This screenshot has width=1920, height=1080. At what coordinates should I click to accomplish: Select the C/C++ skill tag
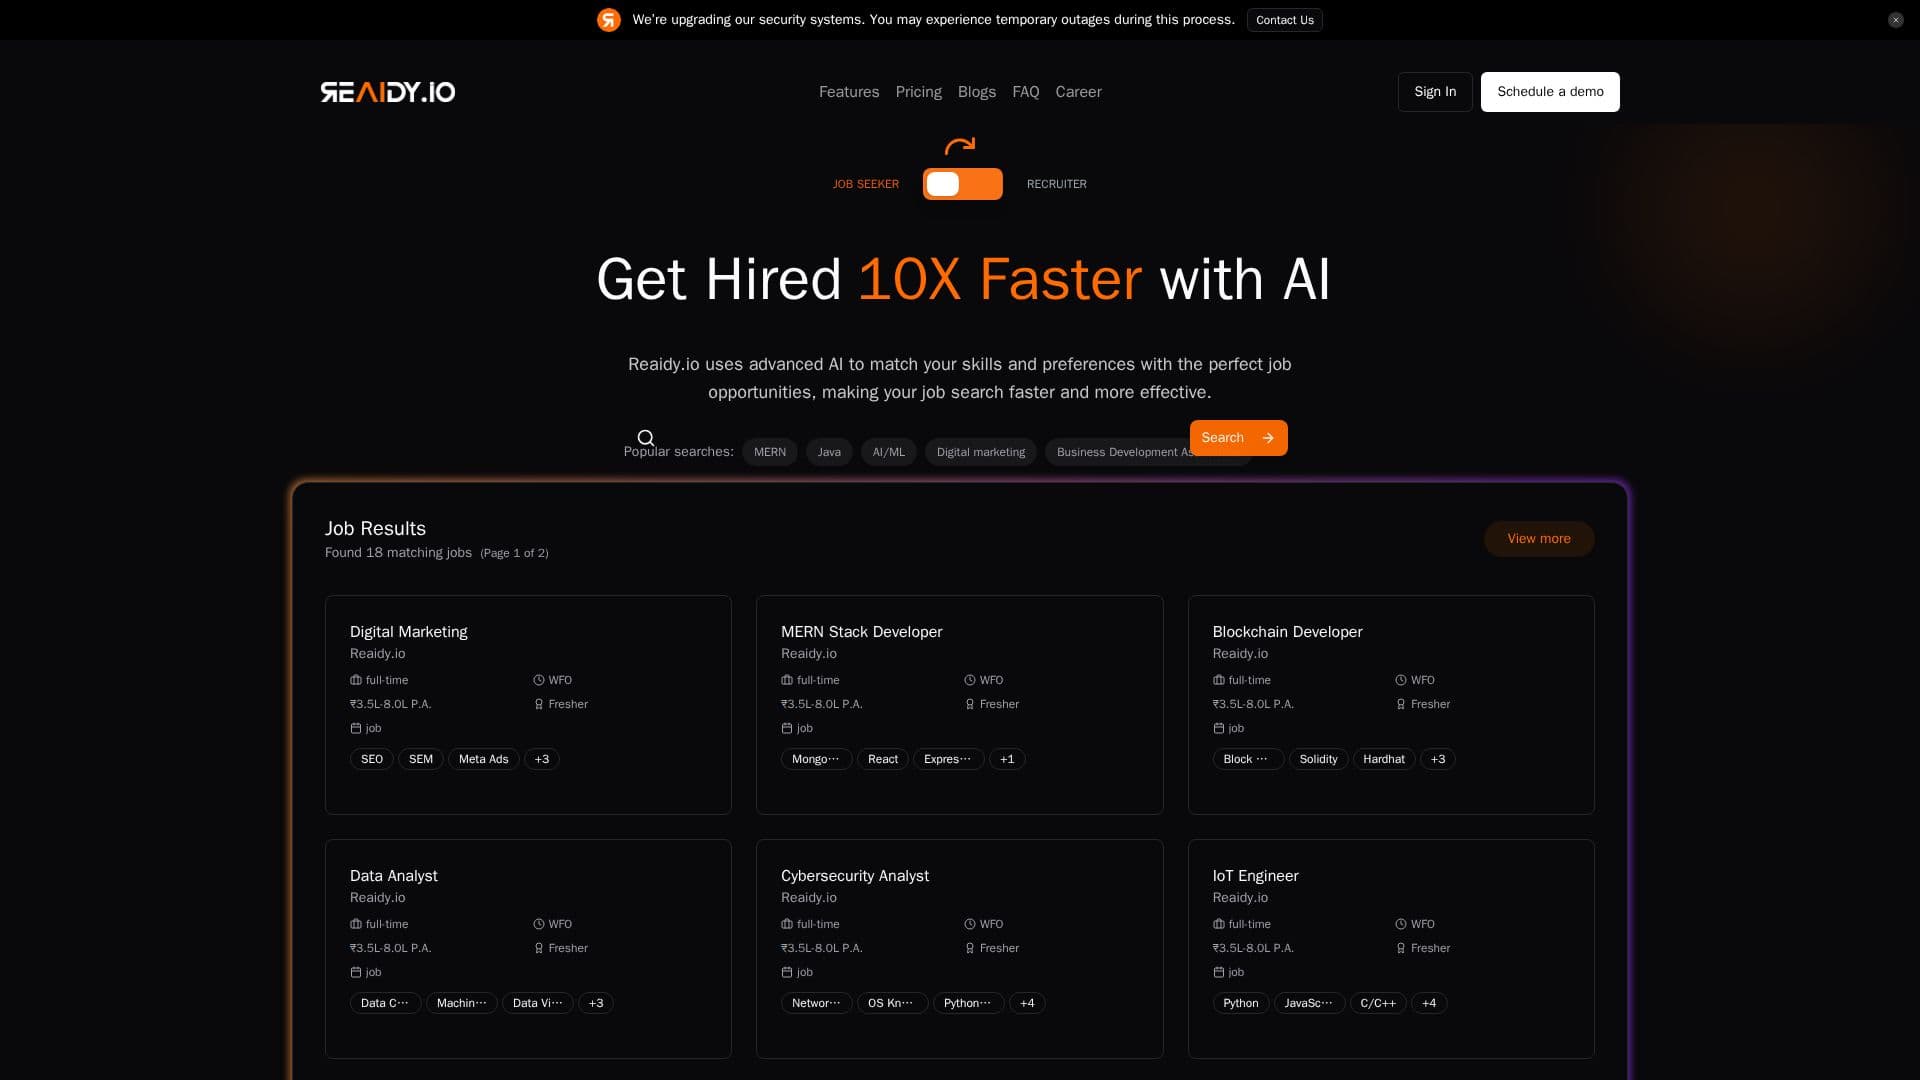coord(1378,1003)
